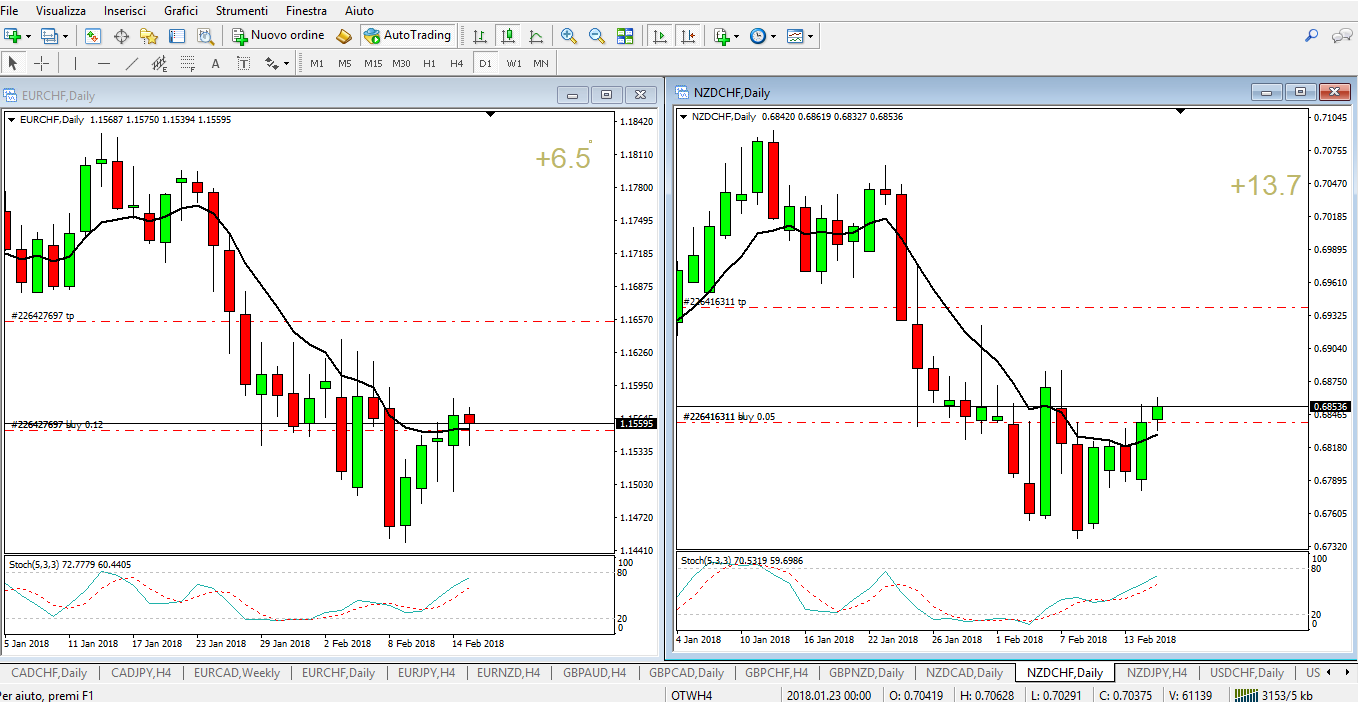The image size is (1358, 702).
Task: Zoom out of the chart
Action: [597, 36]
